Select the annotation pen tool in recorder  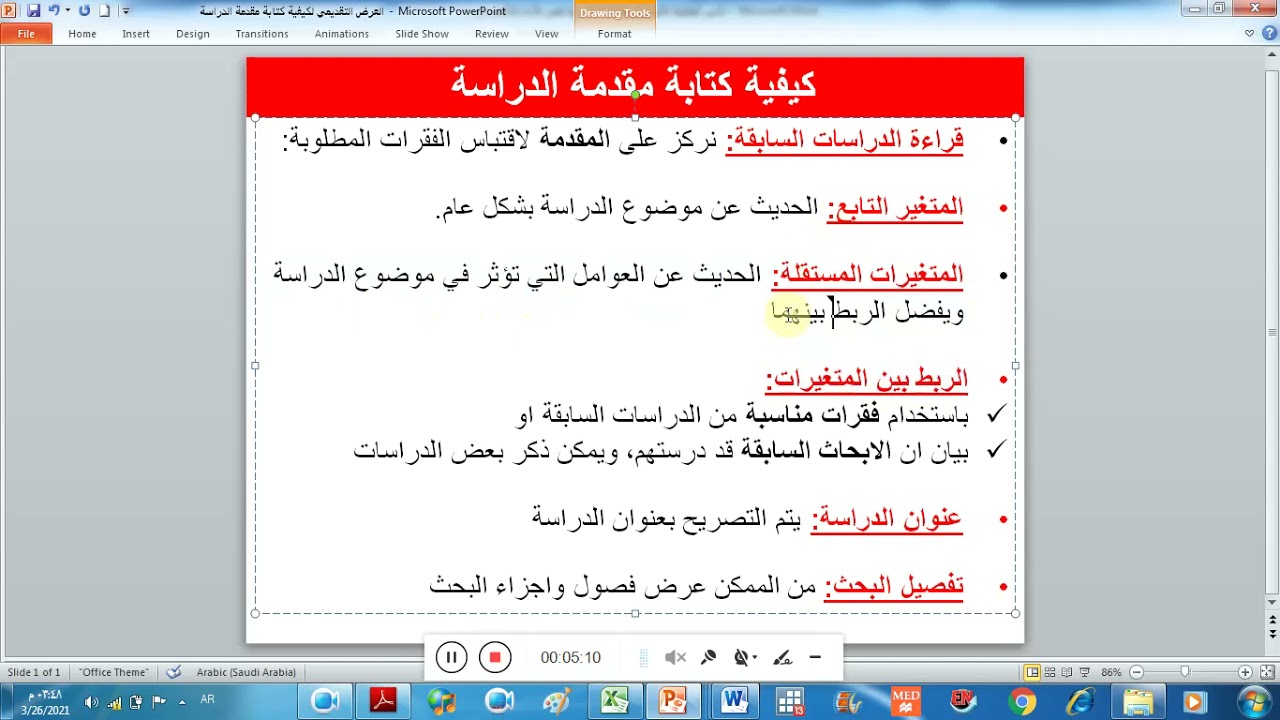(783, 657)
